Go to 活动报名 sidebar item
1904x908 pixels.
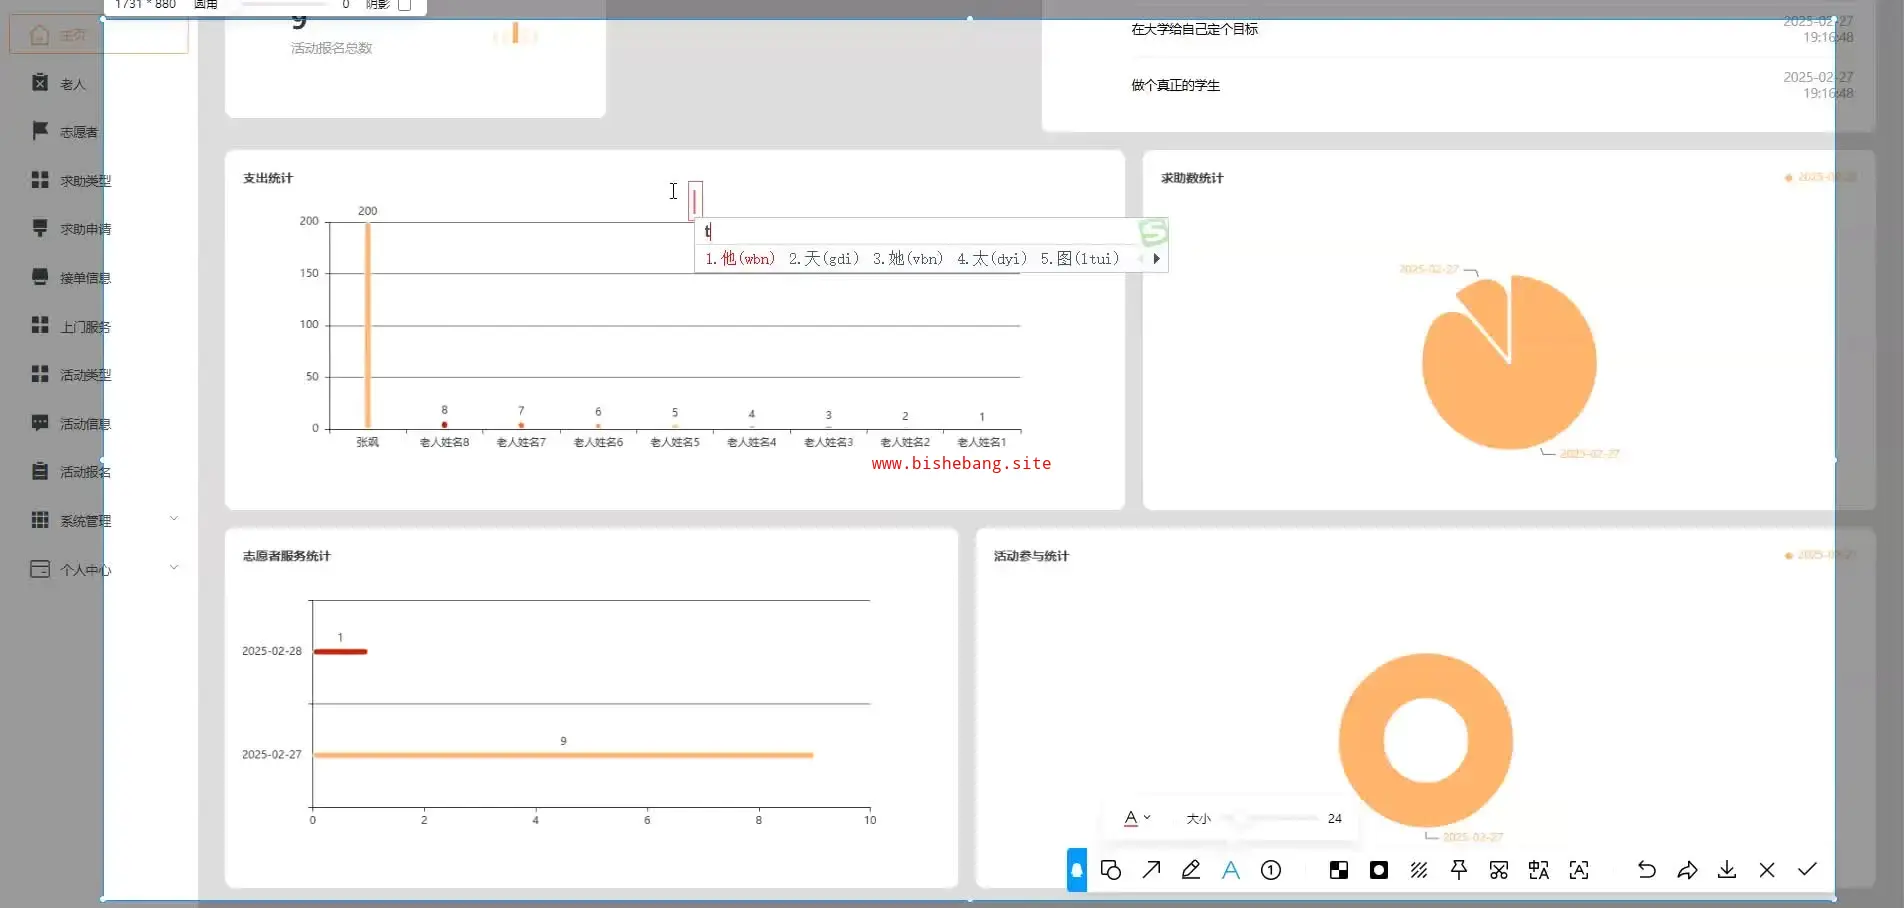[x=84, y=472]
